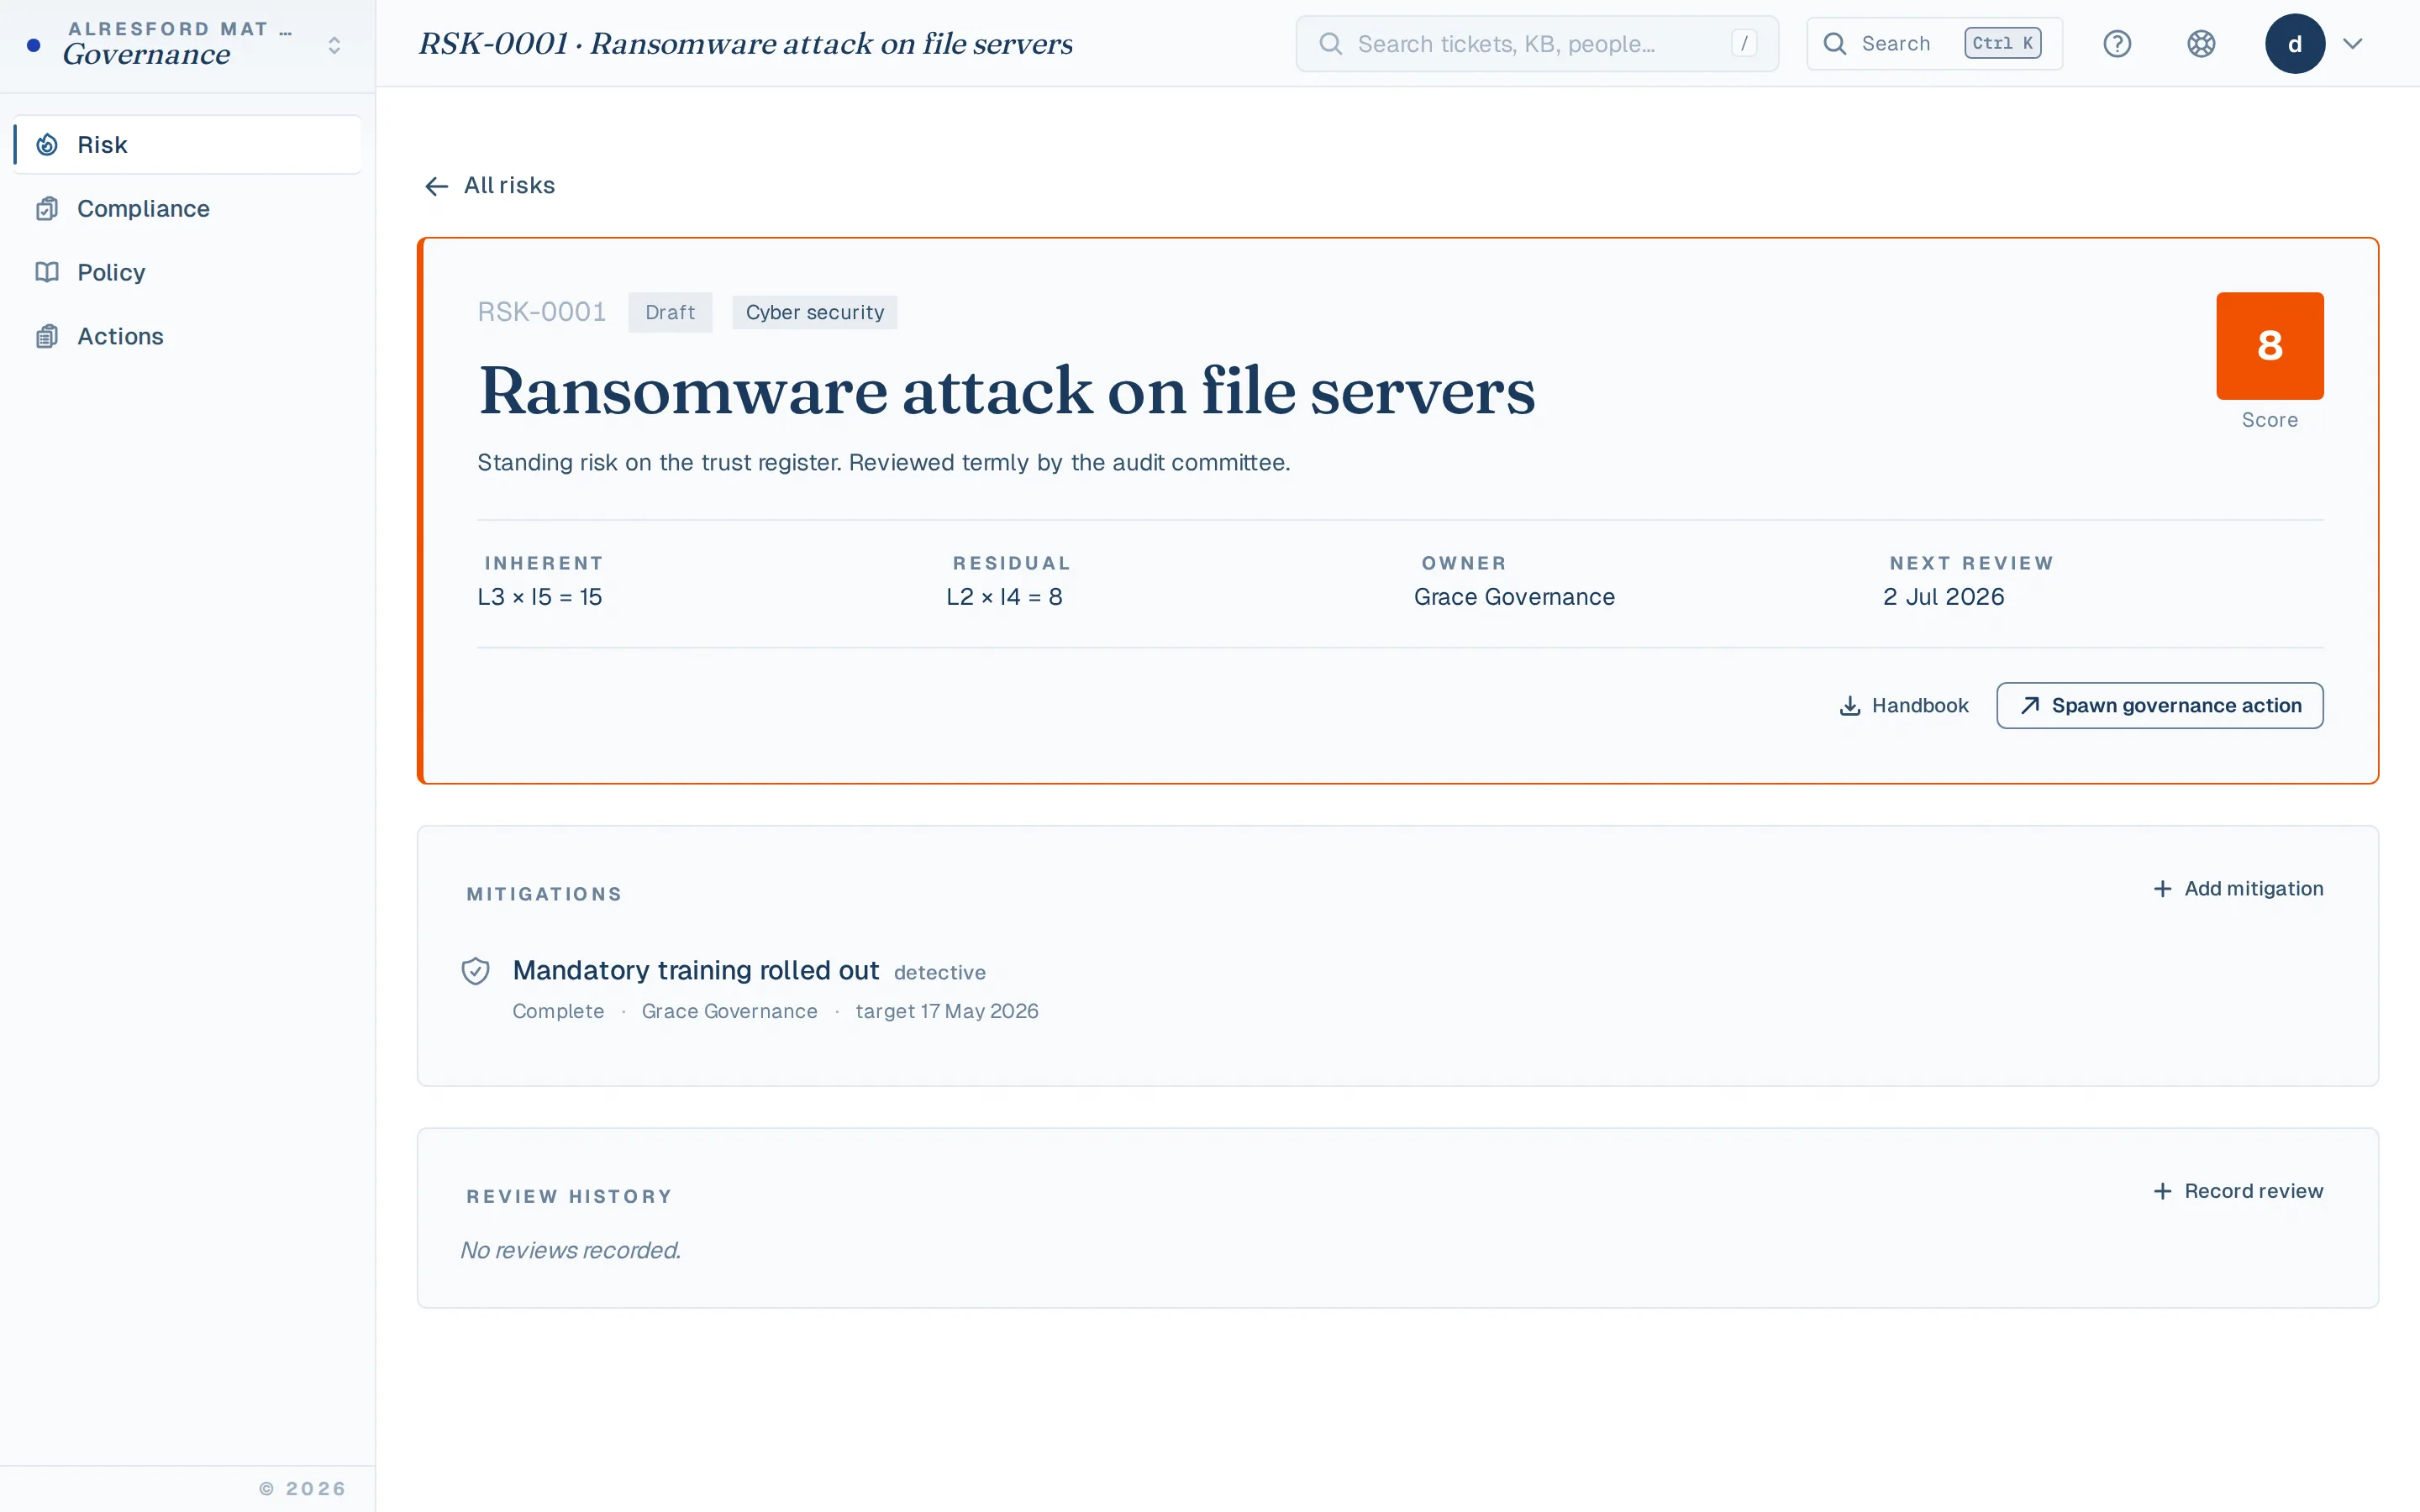Click owner name Grace Governance in header
This screenshot has width=2420, height=1512.
tap(1514, 597)
